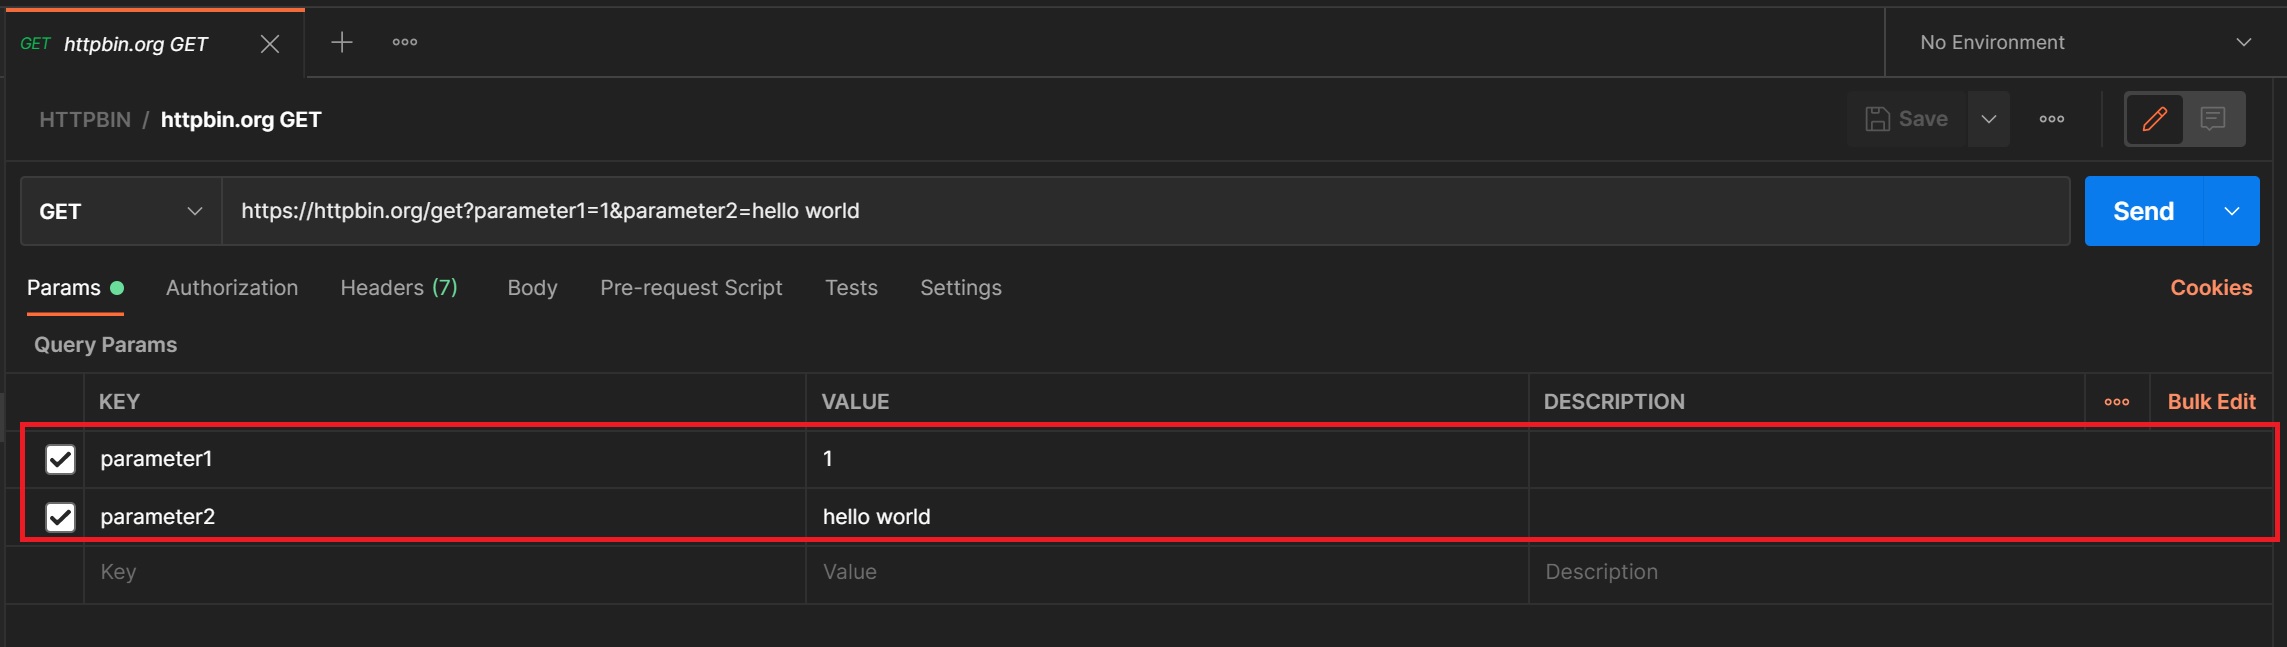Open the Save options dropdown arrow

click(x=1988, y=119)
